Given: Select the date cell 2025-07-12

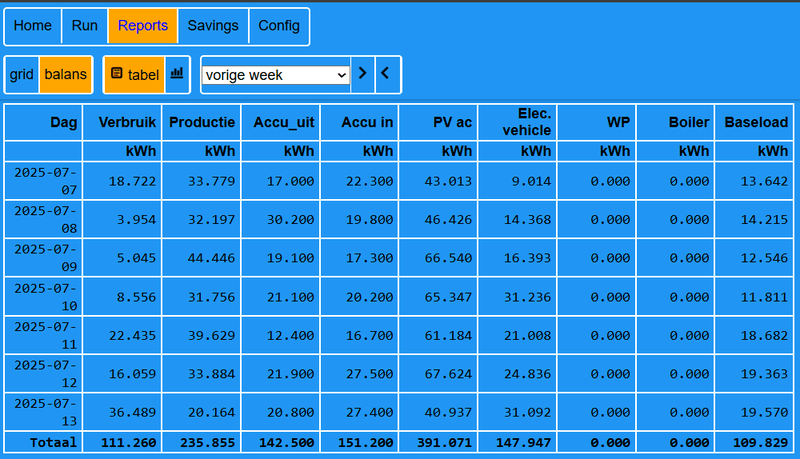Looking at the screenshot, I should click(x=43, y=374).
